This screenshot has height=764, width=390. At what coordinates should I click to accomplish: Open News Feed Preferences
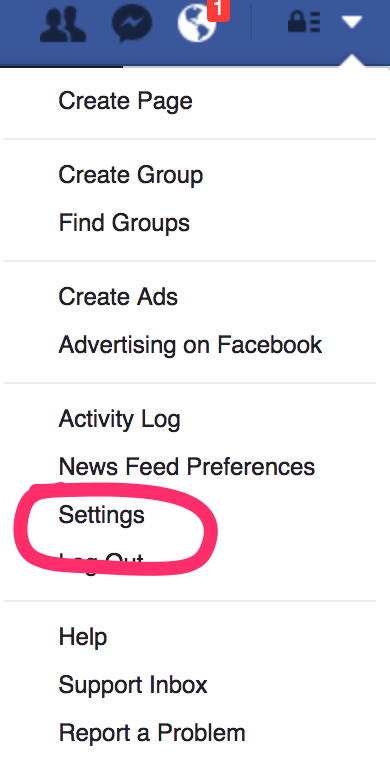187,467
